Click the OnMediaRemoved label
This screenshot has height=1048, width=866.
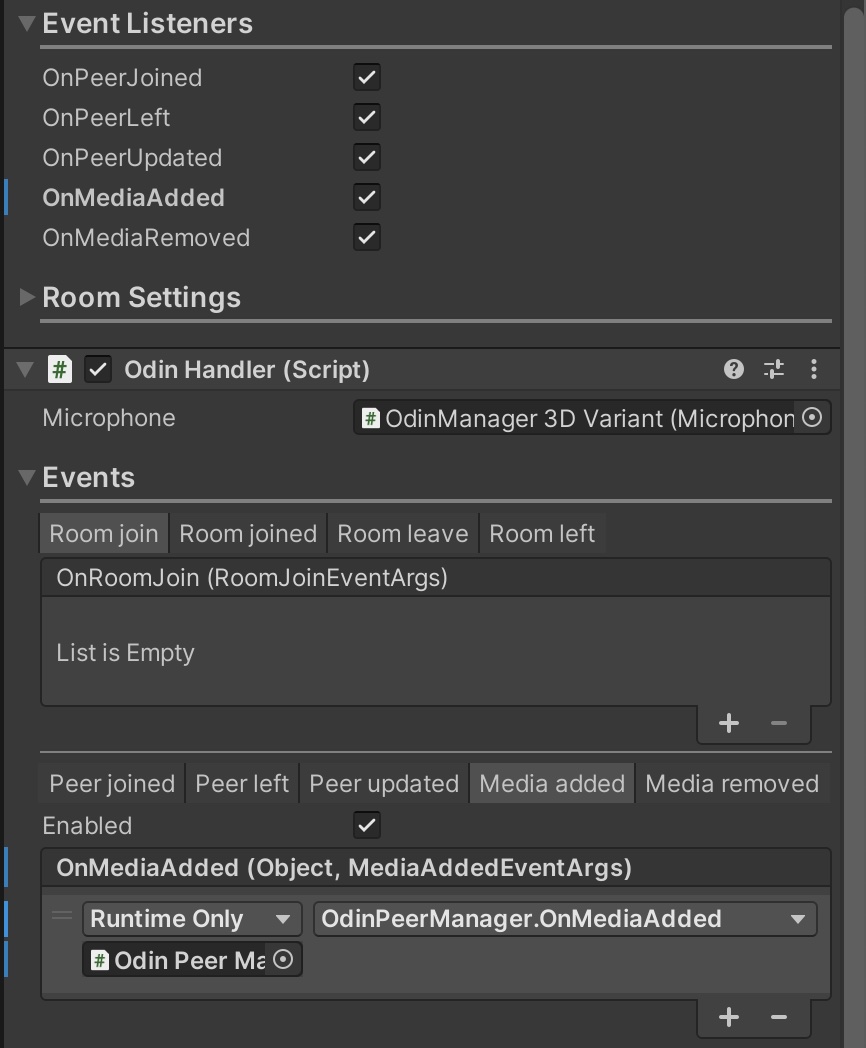[x=146, y=238]
